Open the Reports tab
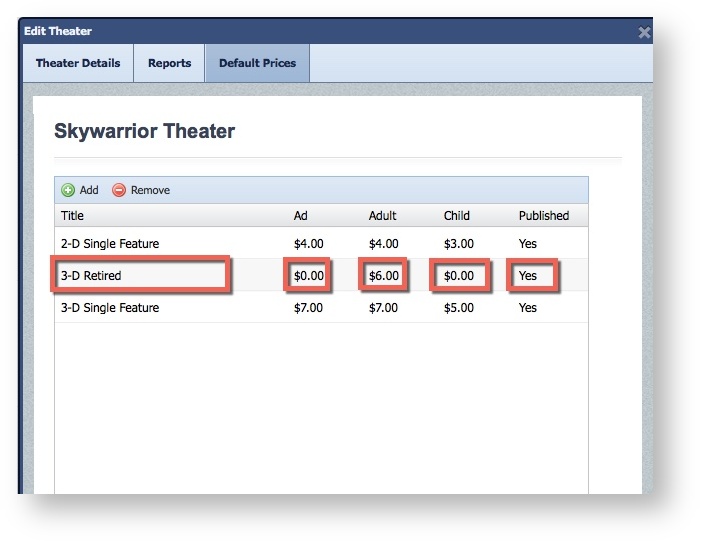The height and width of the screenshot is (542, 701). click(169, 63)
